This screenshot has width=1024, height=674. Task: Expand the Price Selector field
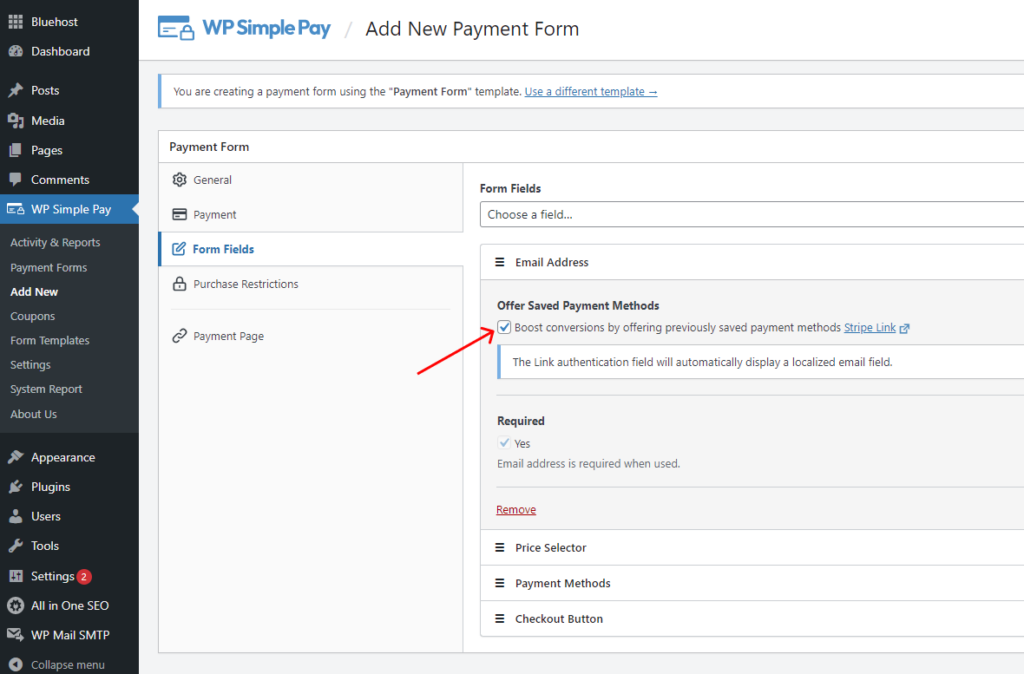pos(550,548)
